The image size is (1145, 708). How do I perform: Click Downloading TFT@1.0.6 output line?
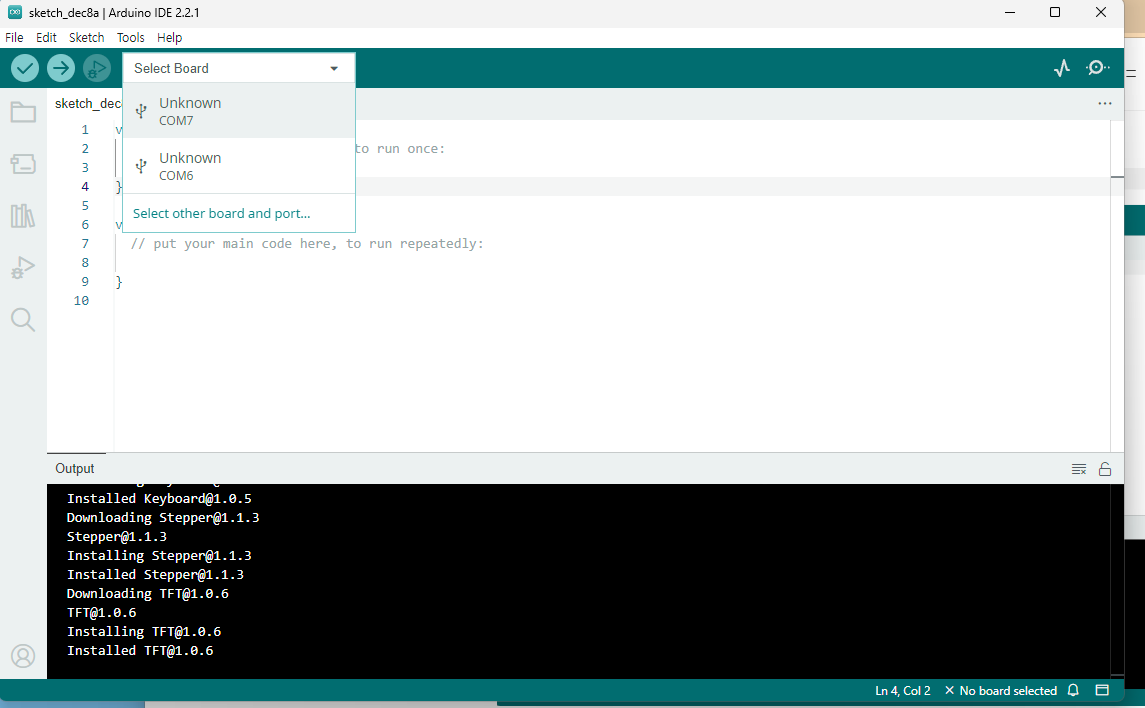click(148, 593)
